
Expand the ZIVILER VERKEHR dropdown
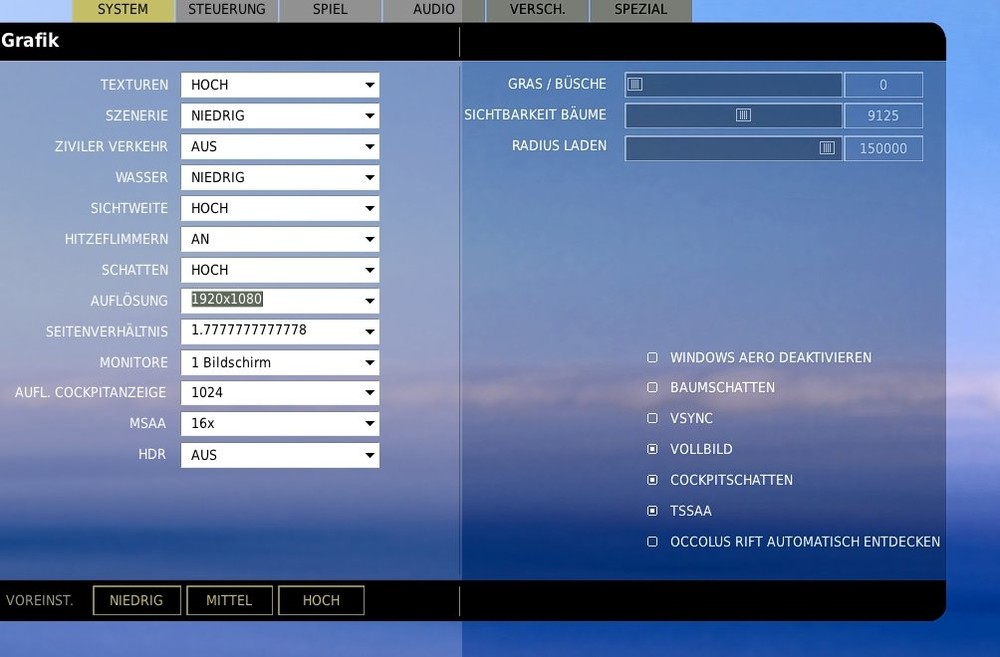coord(280,147)
